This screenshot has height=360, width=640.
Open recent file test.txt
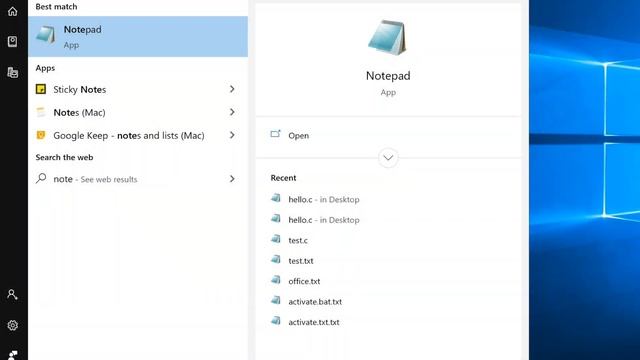coord(301,261)
